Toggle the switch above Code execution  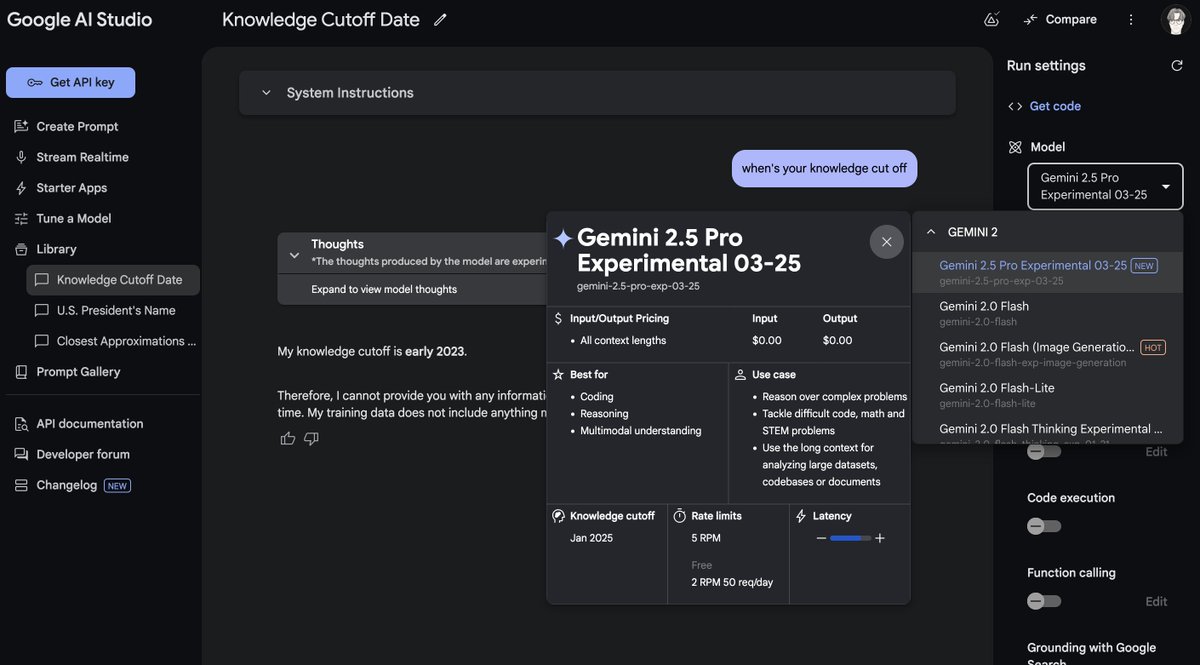pos(1044,451)
